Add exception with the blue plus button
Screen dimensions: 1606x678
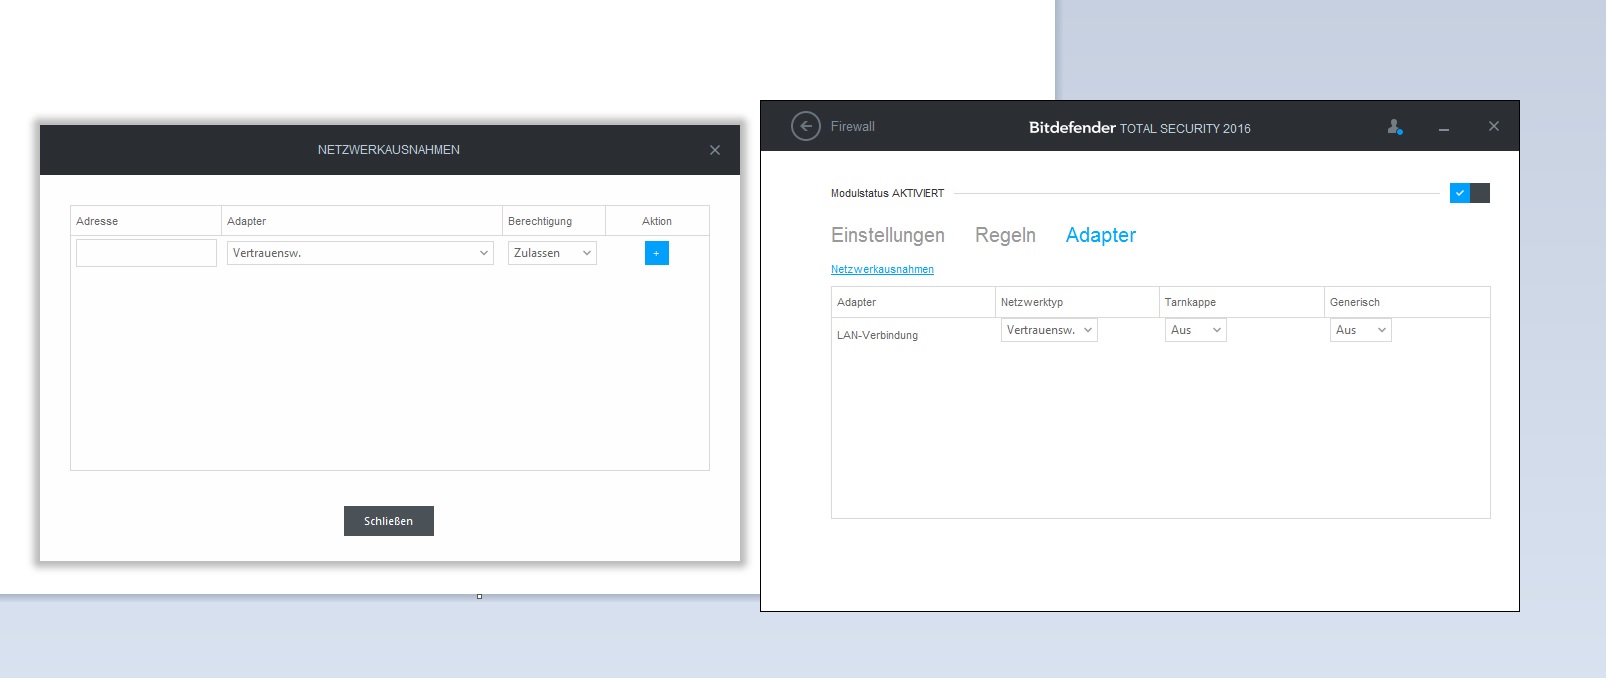coord(657,253)
